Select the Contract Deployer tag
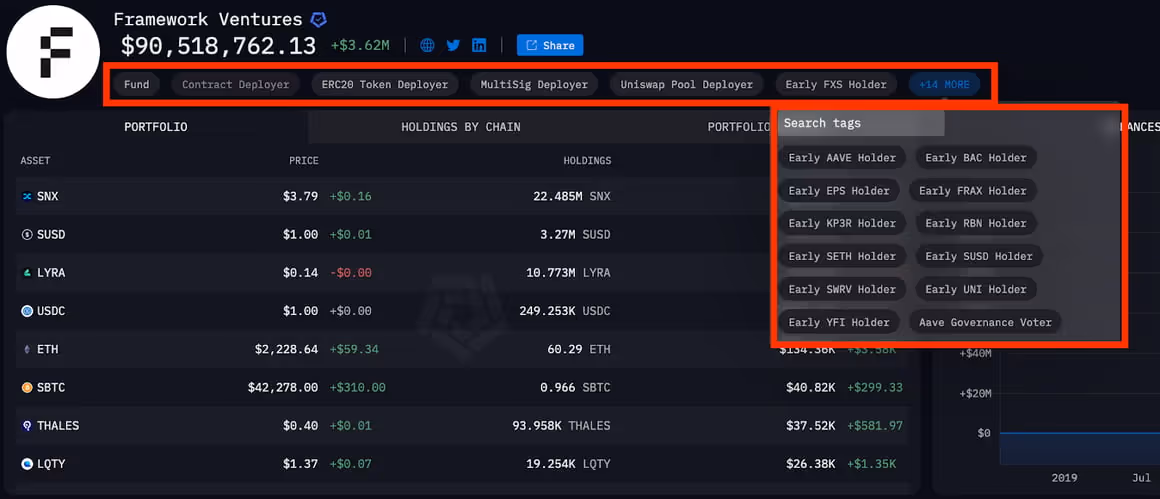The image size is (1160, 499). (235, 84)
